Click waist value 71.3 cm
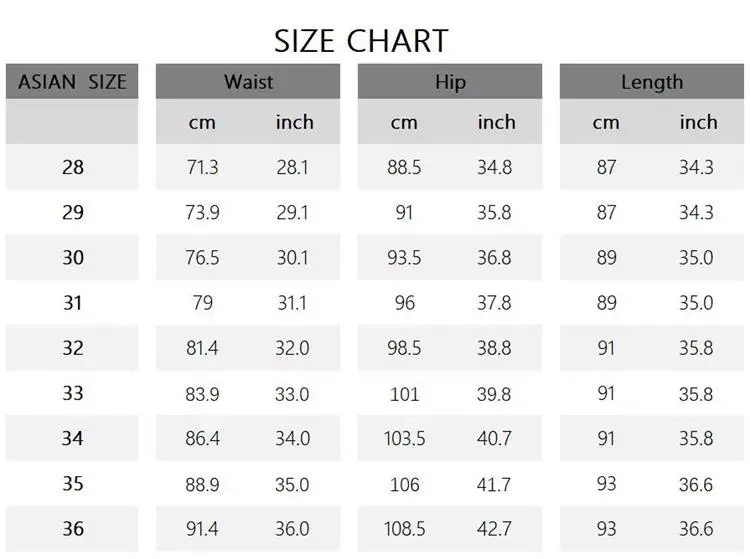 202,167
